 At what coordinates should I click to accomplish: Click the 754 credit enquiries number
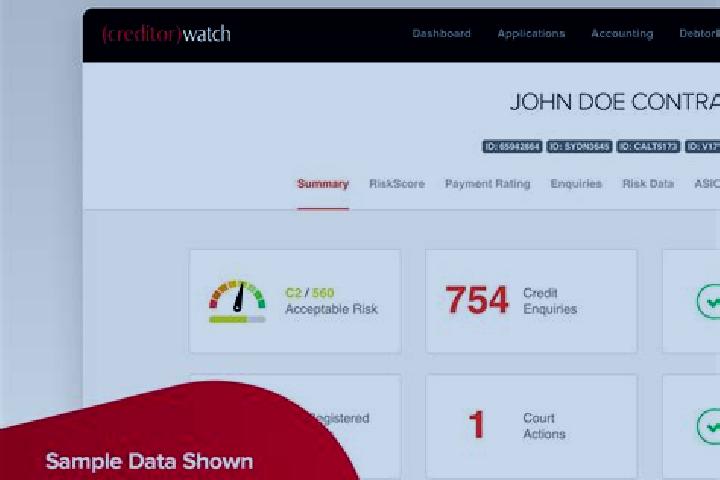click(477, 300)
